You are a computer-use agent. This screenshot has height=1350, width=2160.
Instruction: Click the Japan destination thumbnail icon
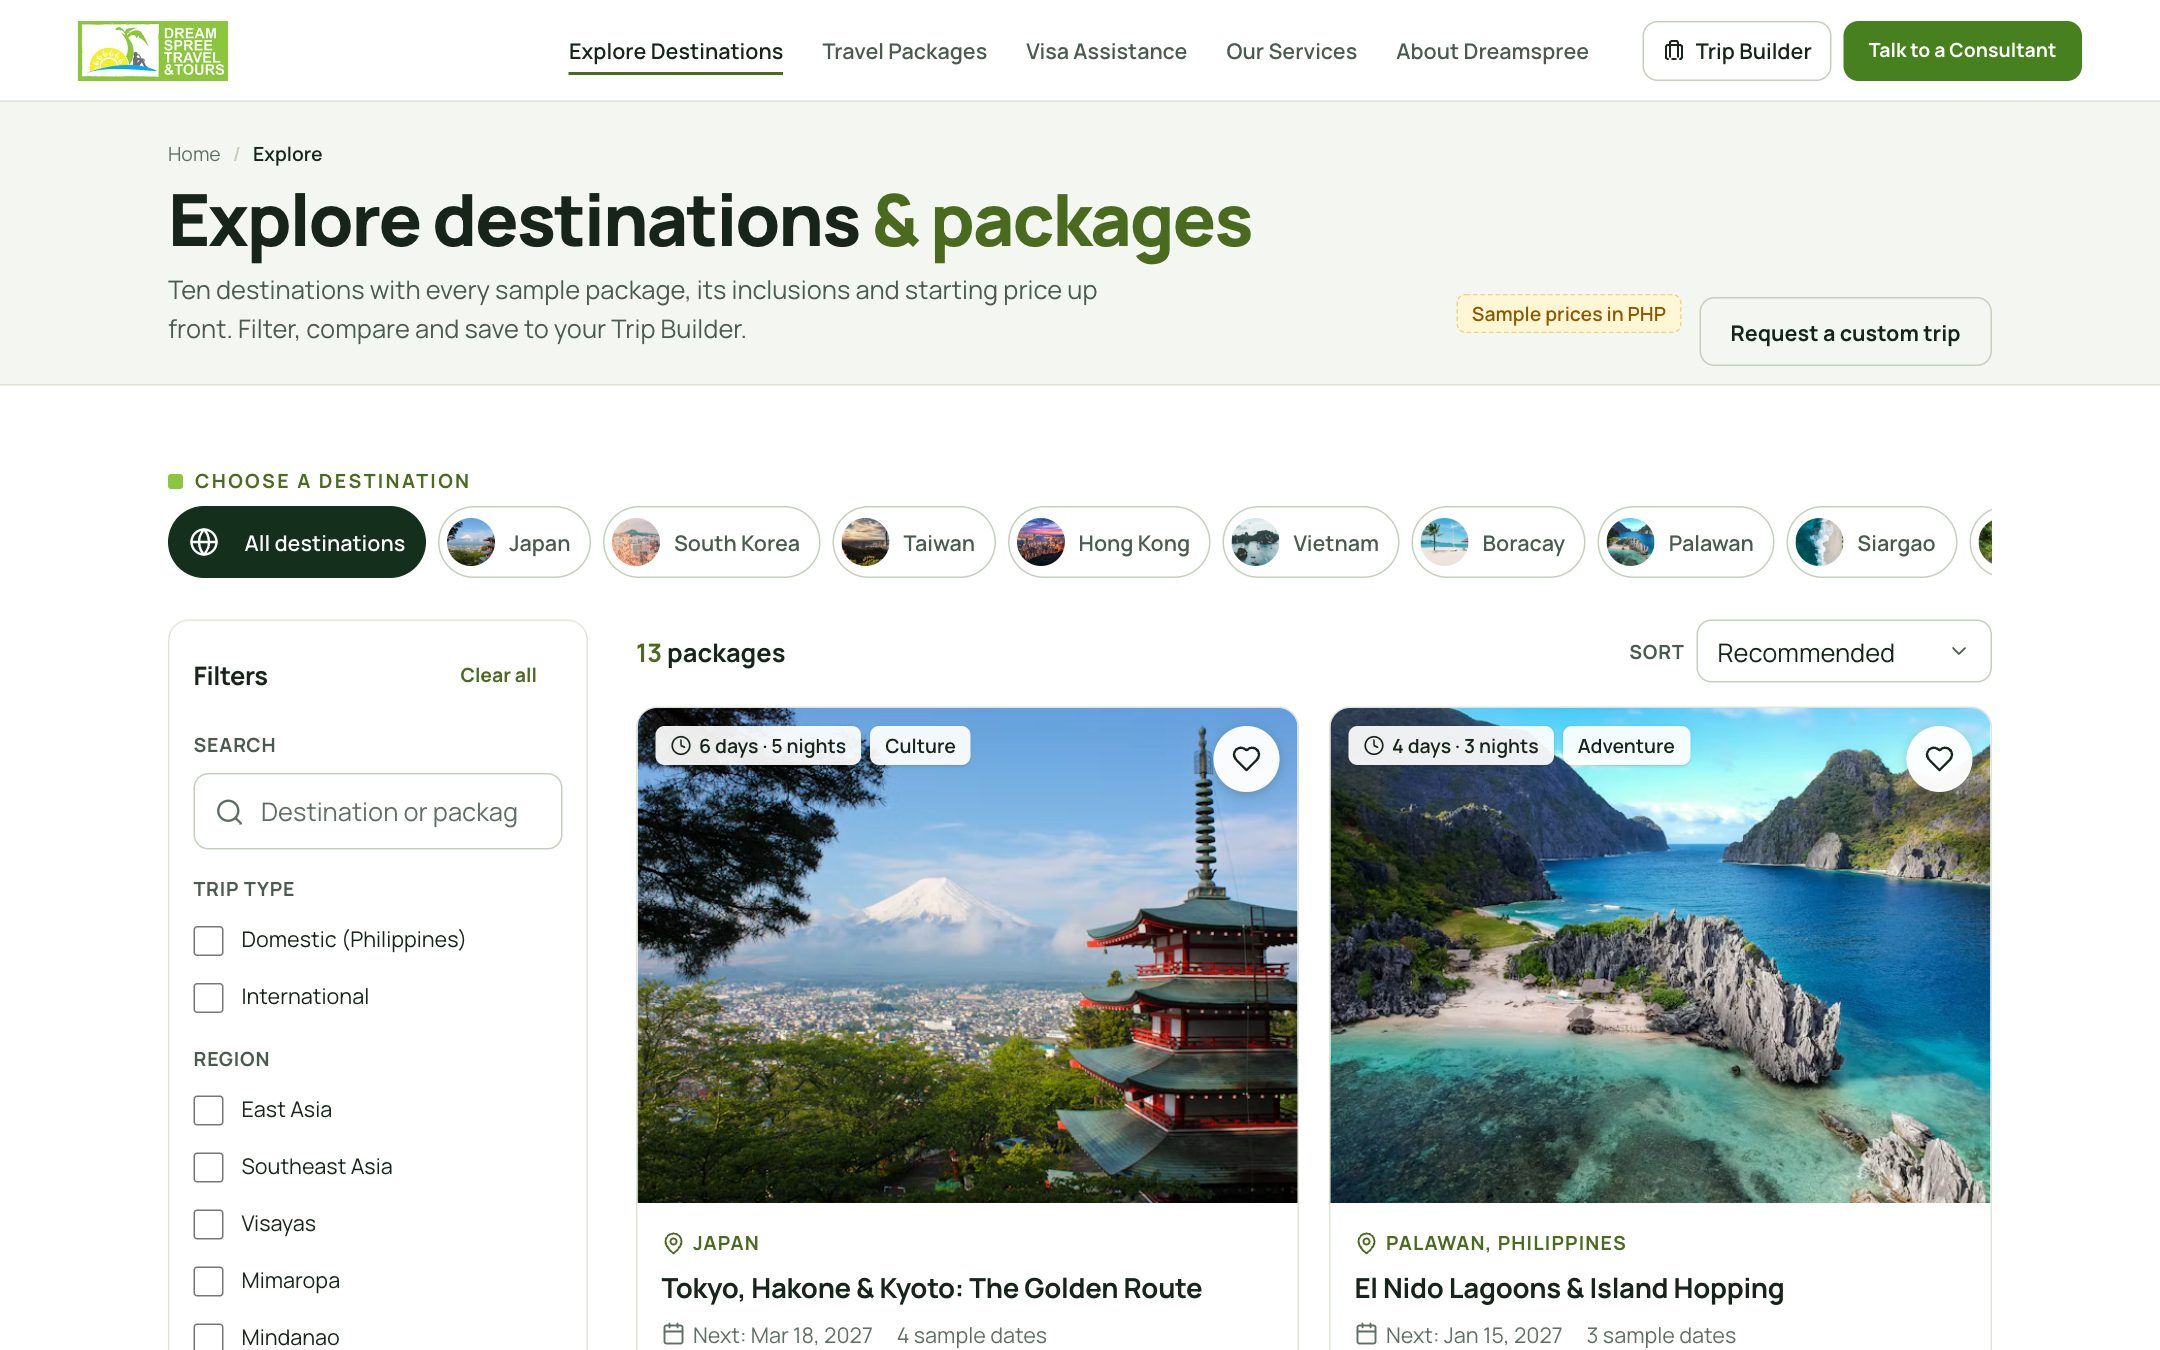(x=471, y=542)
